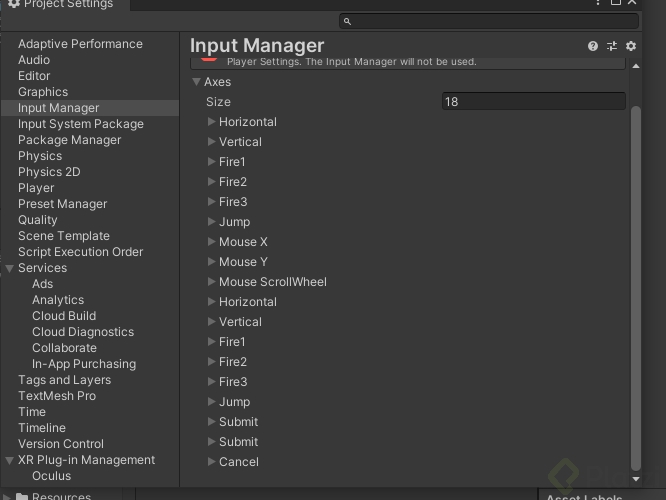The image size is (666, 500).
Task: Open Player settings
Action: 36,188
